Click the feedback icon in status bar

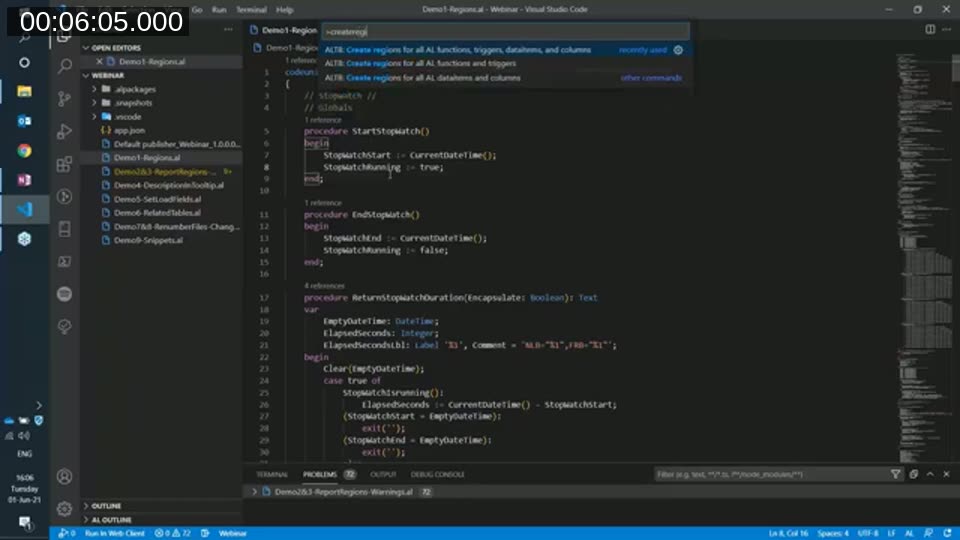929,533
